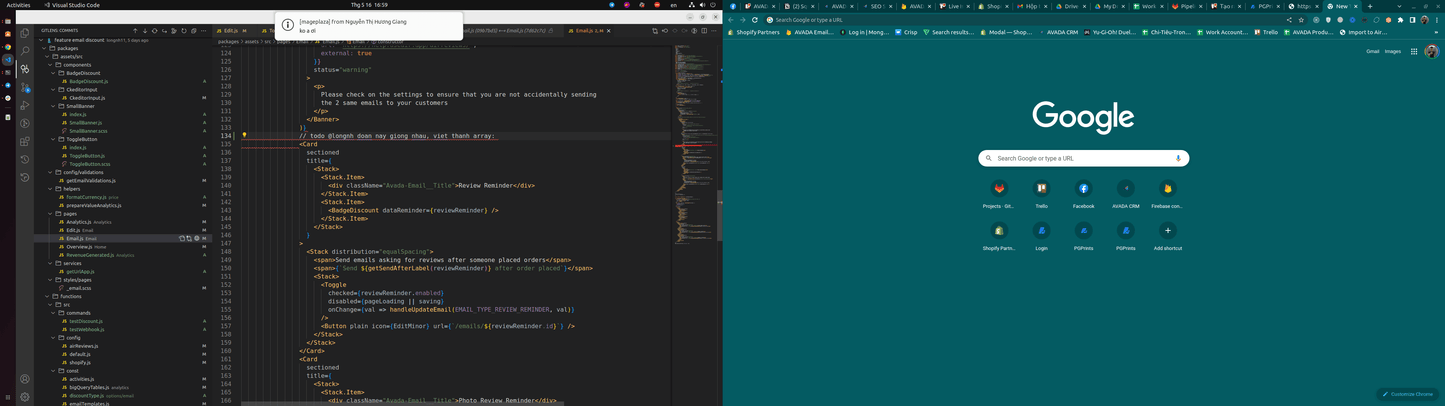Open the Extensions view in activity bar
Image resolution: width=1445 pixels, height=406 pixels.
tap(25, 142)
